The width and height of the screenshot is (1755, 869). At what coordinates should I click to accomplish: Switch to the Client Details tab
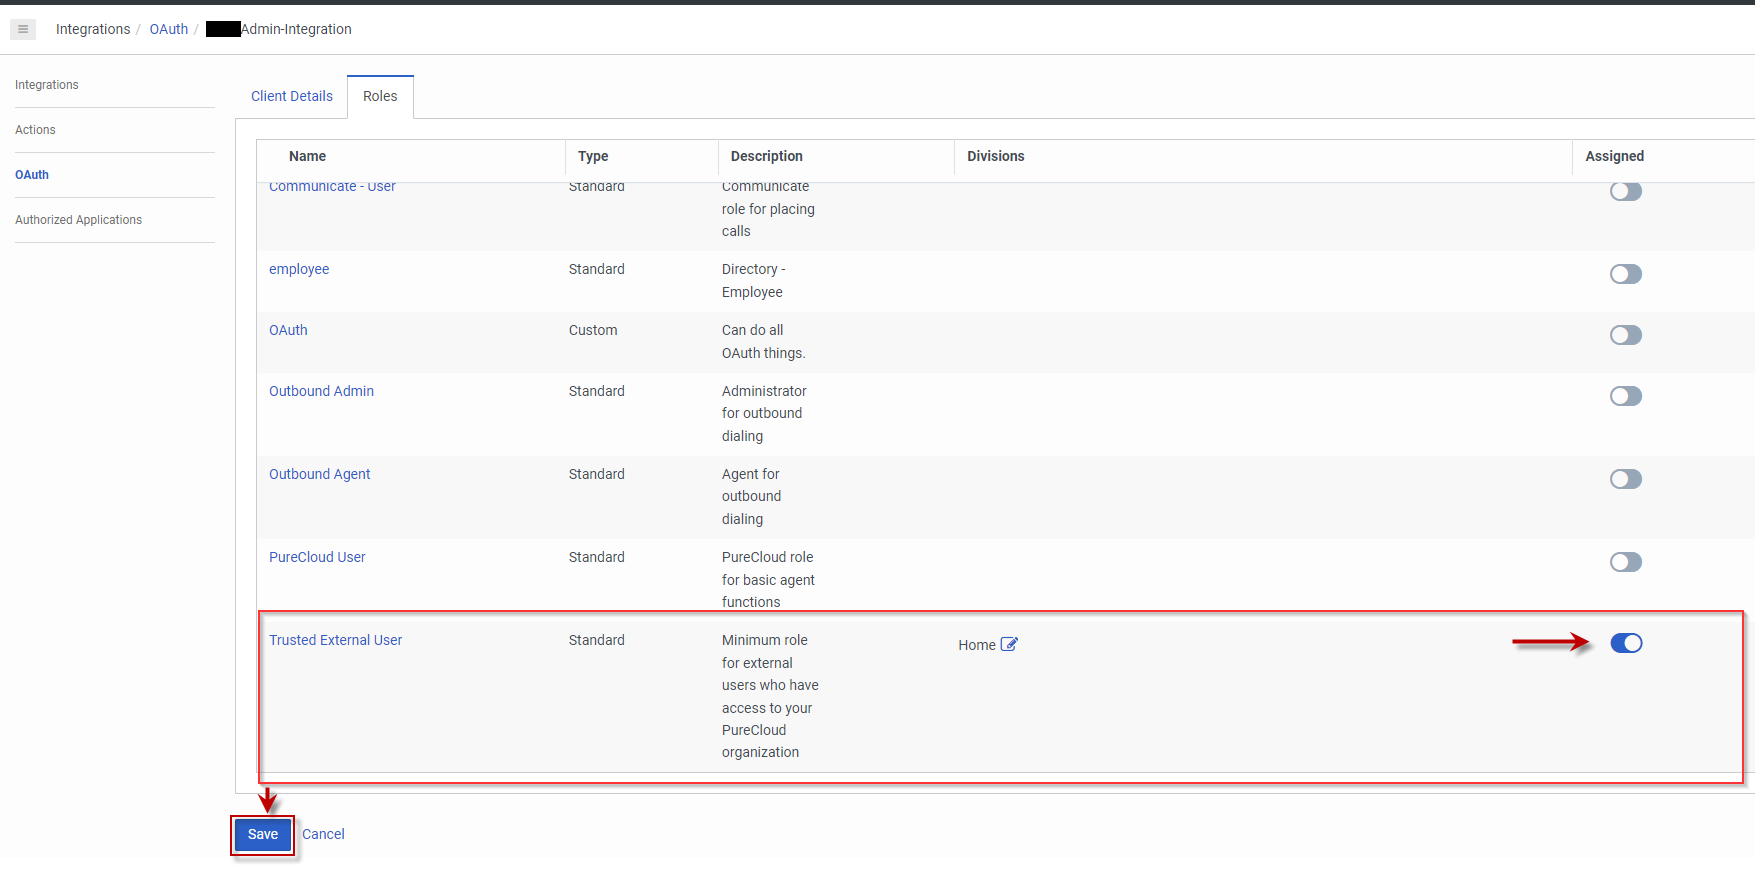pyautogui.click(x=291, y=96)
